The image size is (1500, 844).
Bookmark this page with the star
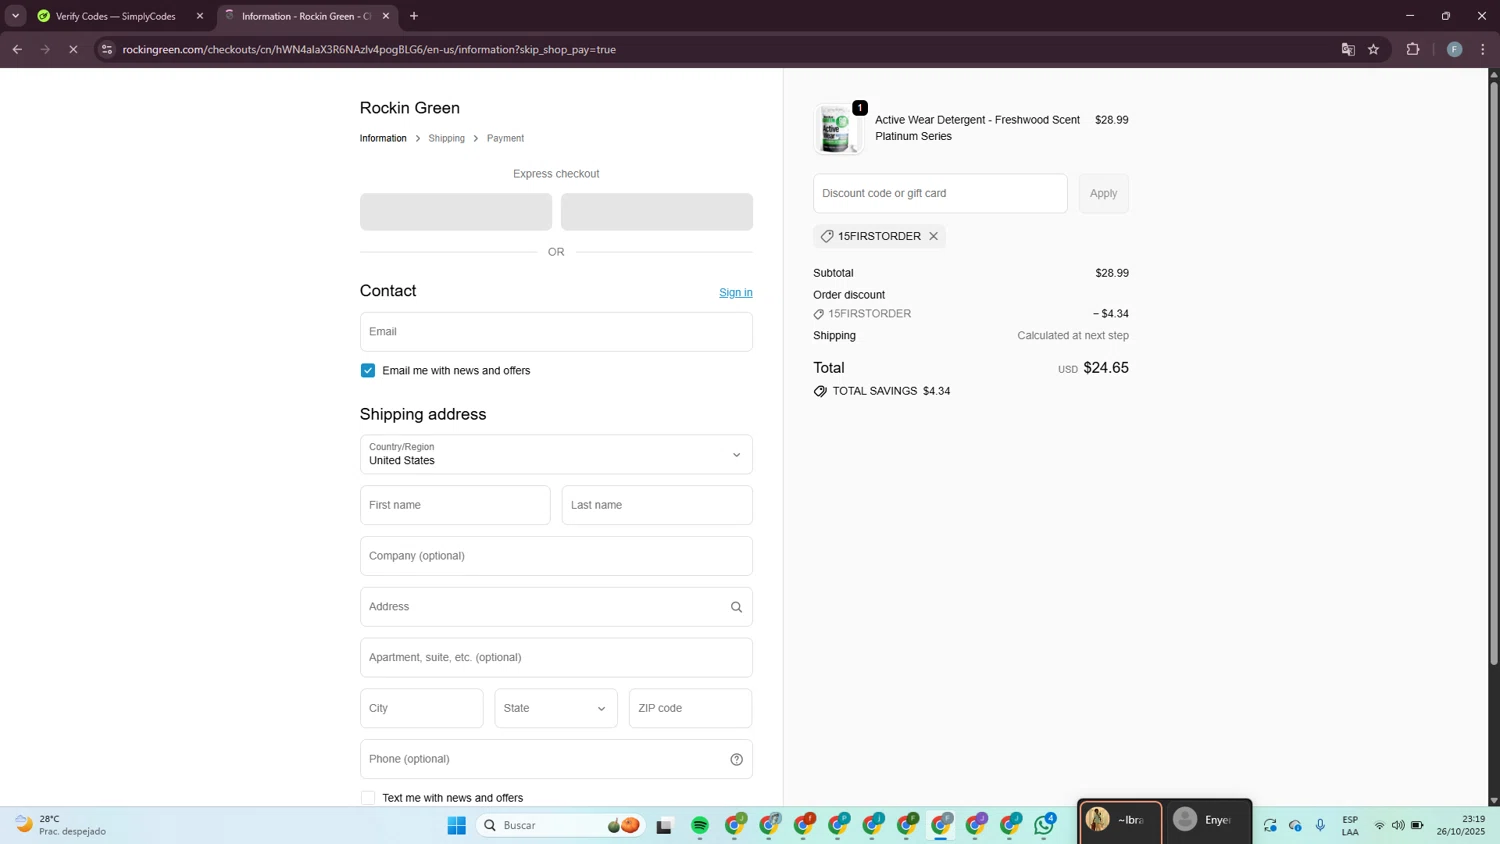click(x=1374, y=49)
